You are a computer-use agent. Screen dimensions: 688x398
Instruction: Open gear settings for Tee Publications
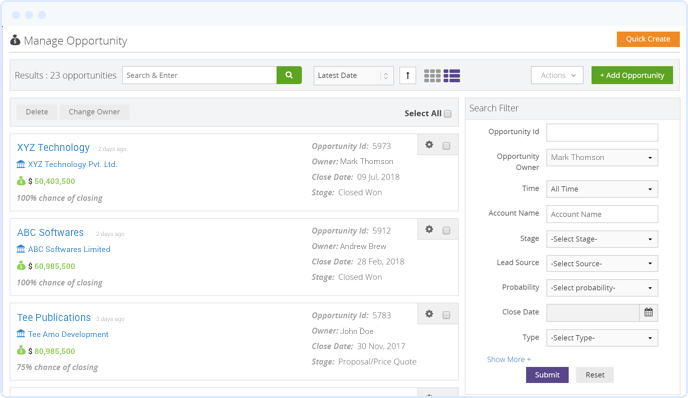pos(429,314)
